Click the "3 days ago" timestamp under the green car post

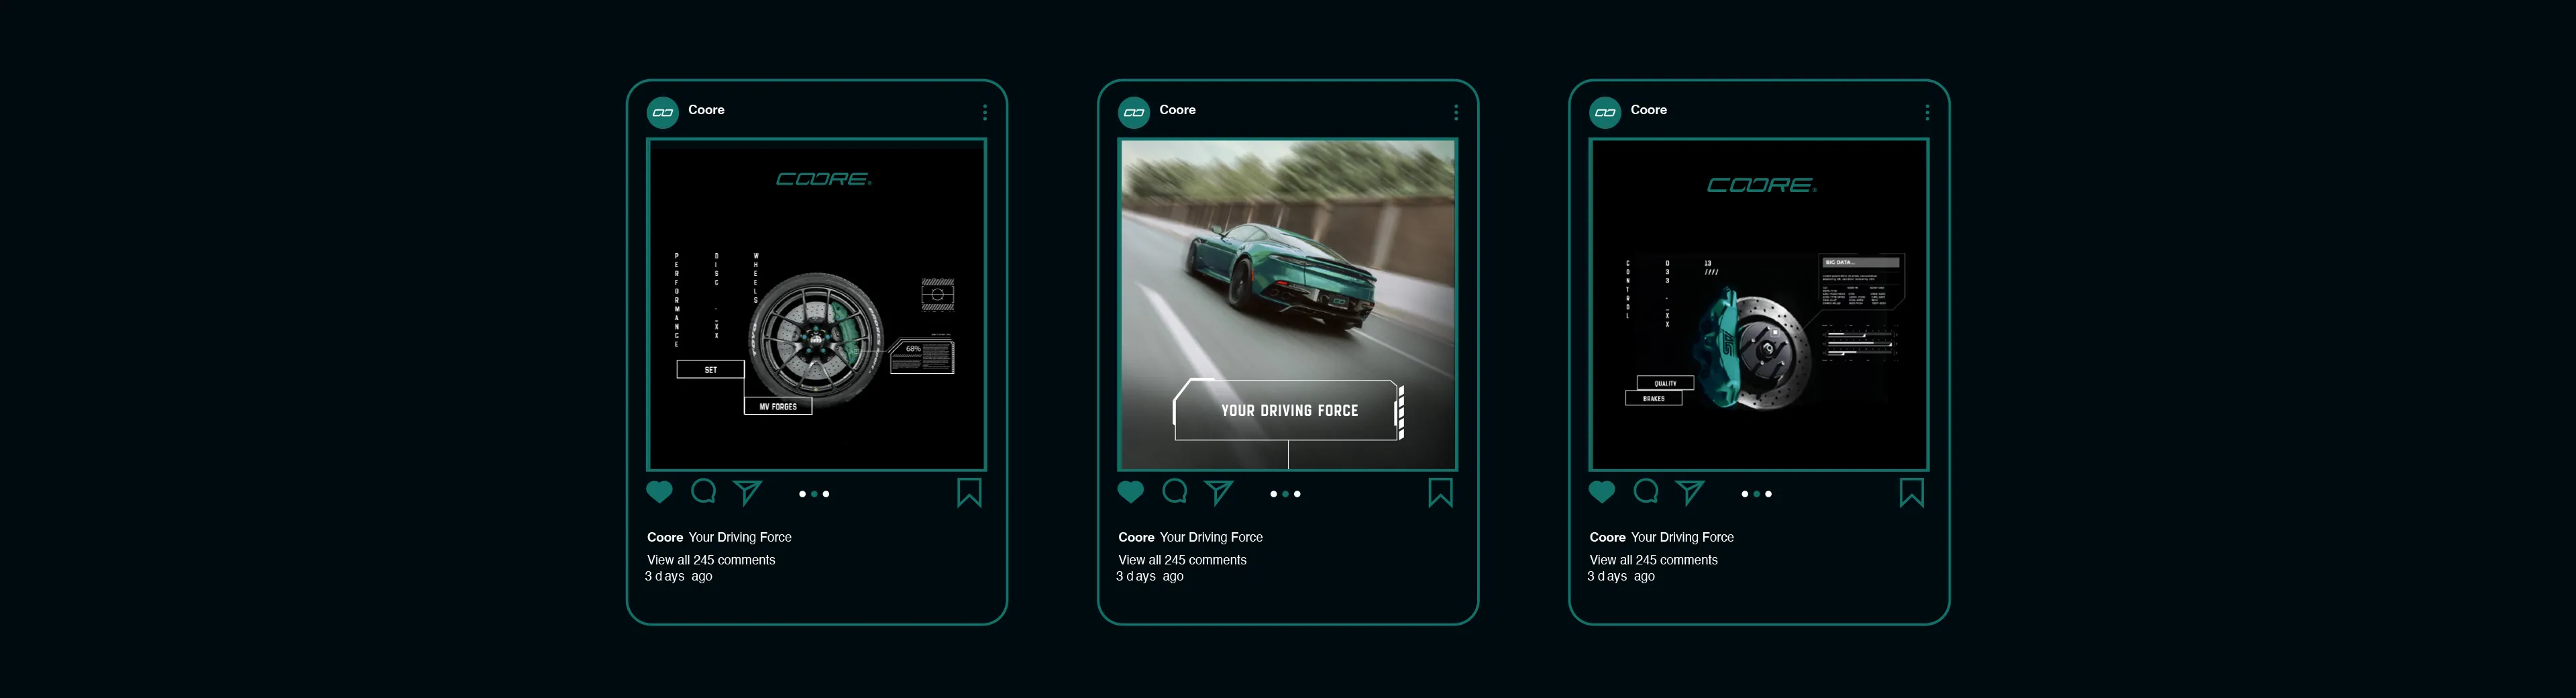1150,576
